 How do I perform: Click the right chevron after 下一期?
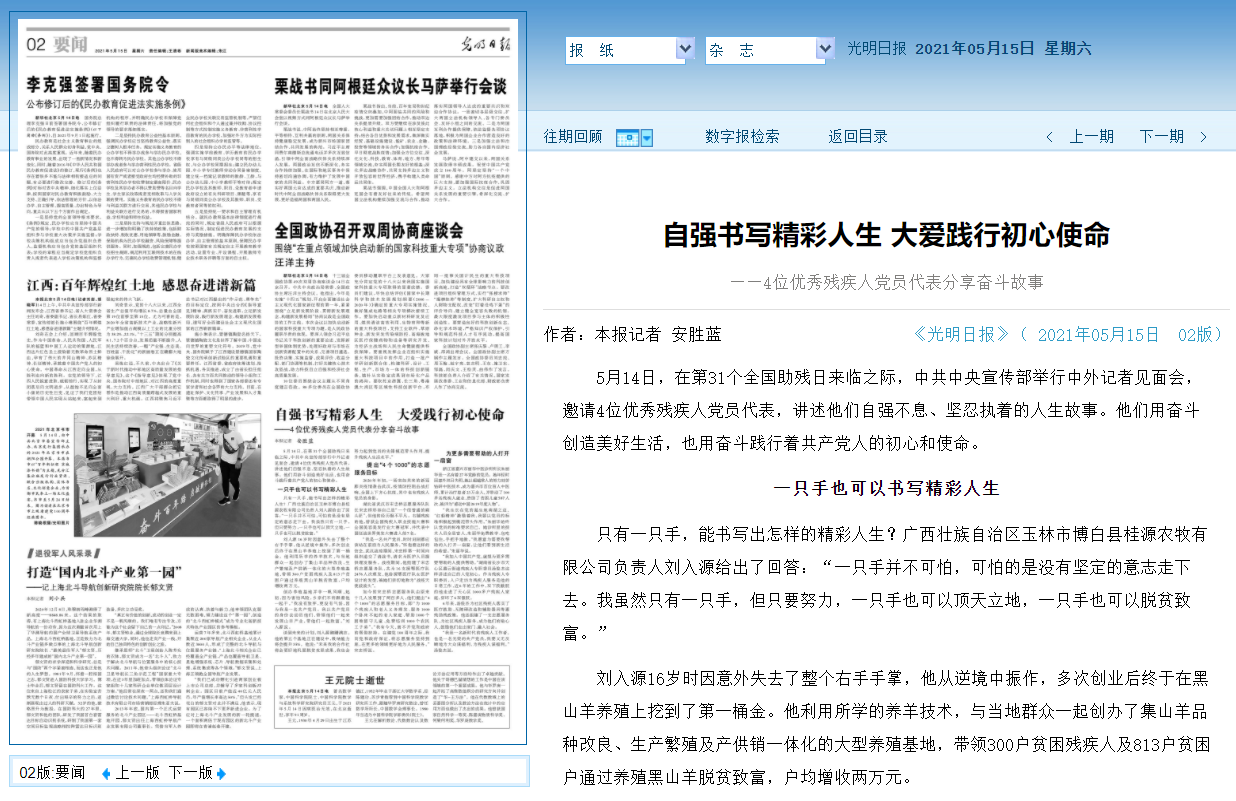(1203, 137)
